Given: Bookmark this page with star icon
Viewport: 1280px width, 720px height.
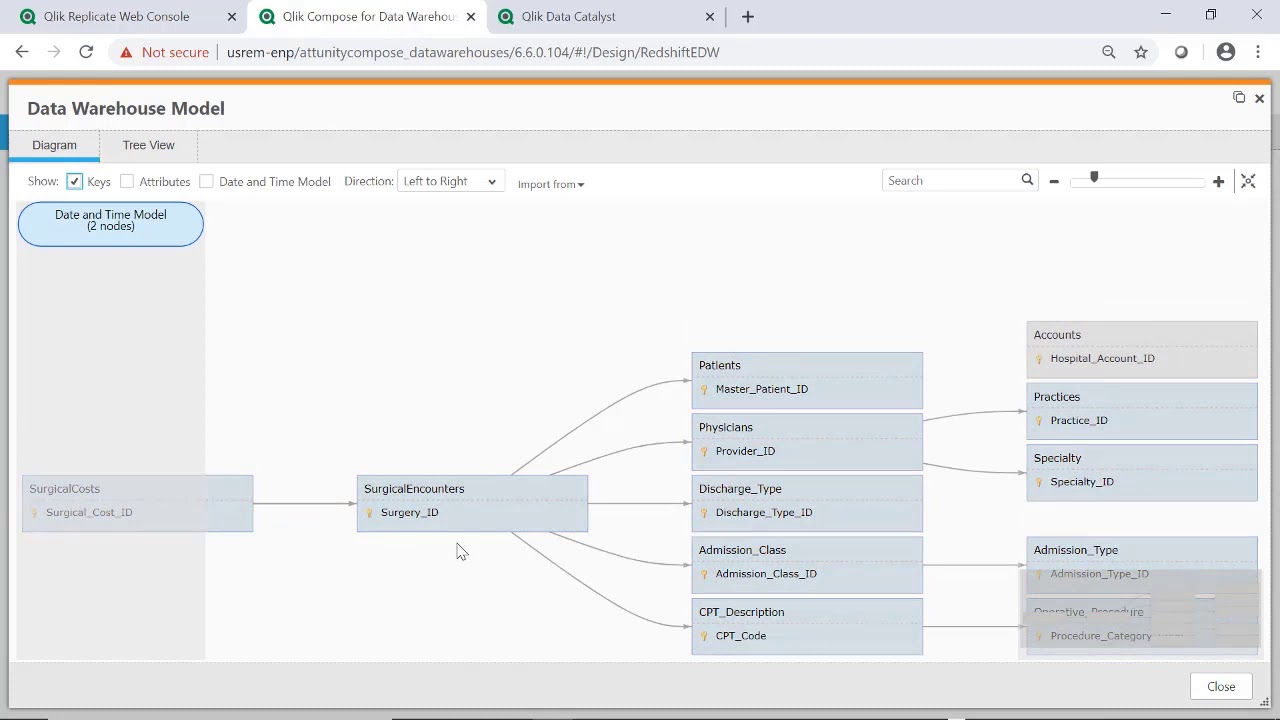Looking at the screenshot, I should pyautogui.click(x=1141, y=52).
